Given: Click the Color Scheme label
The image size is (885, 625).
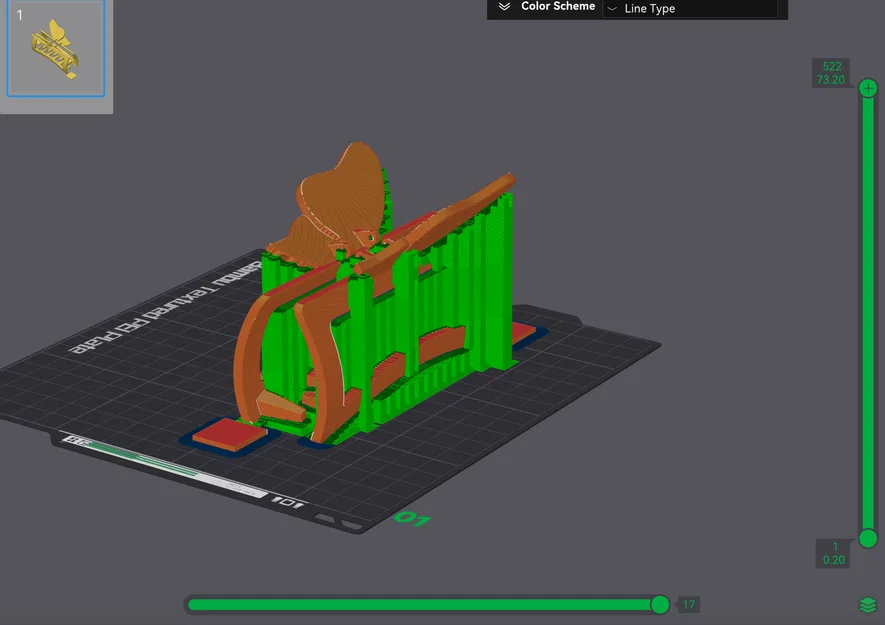Looking at the screenshot, I should (x=558, y=6).
